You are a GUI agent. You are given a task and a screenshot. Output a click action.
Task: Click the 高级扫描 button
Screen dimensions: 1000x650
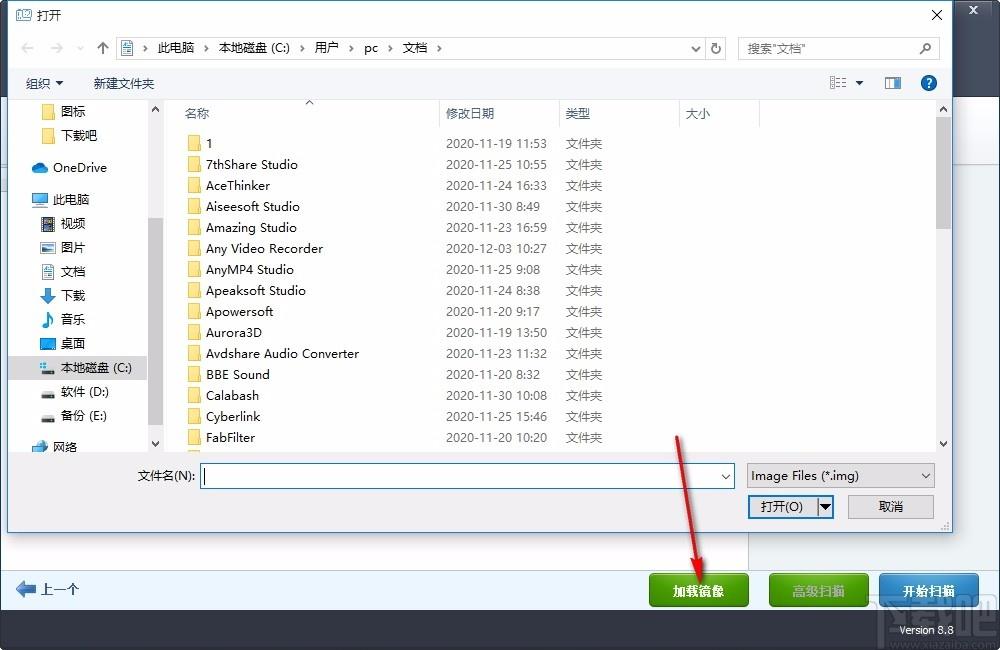pyautogui.click(x=818, y=591)
